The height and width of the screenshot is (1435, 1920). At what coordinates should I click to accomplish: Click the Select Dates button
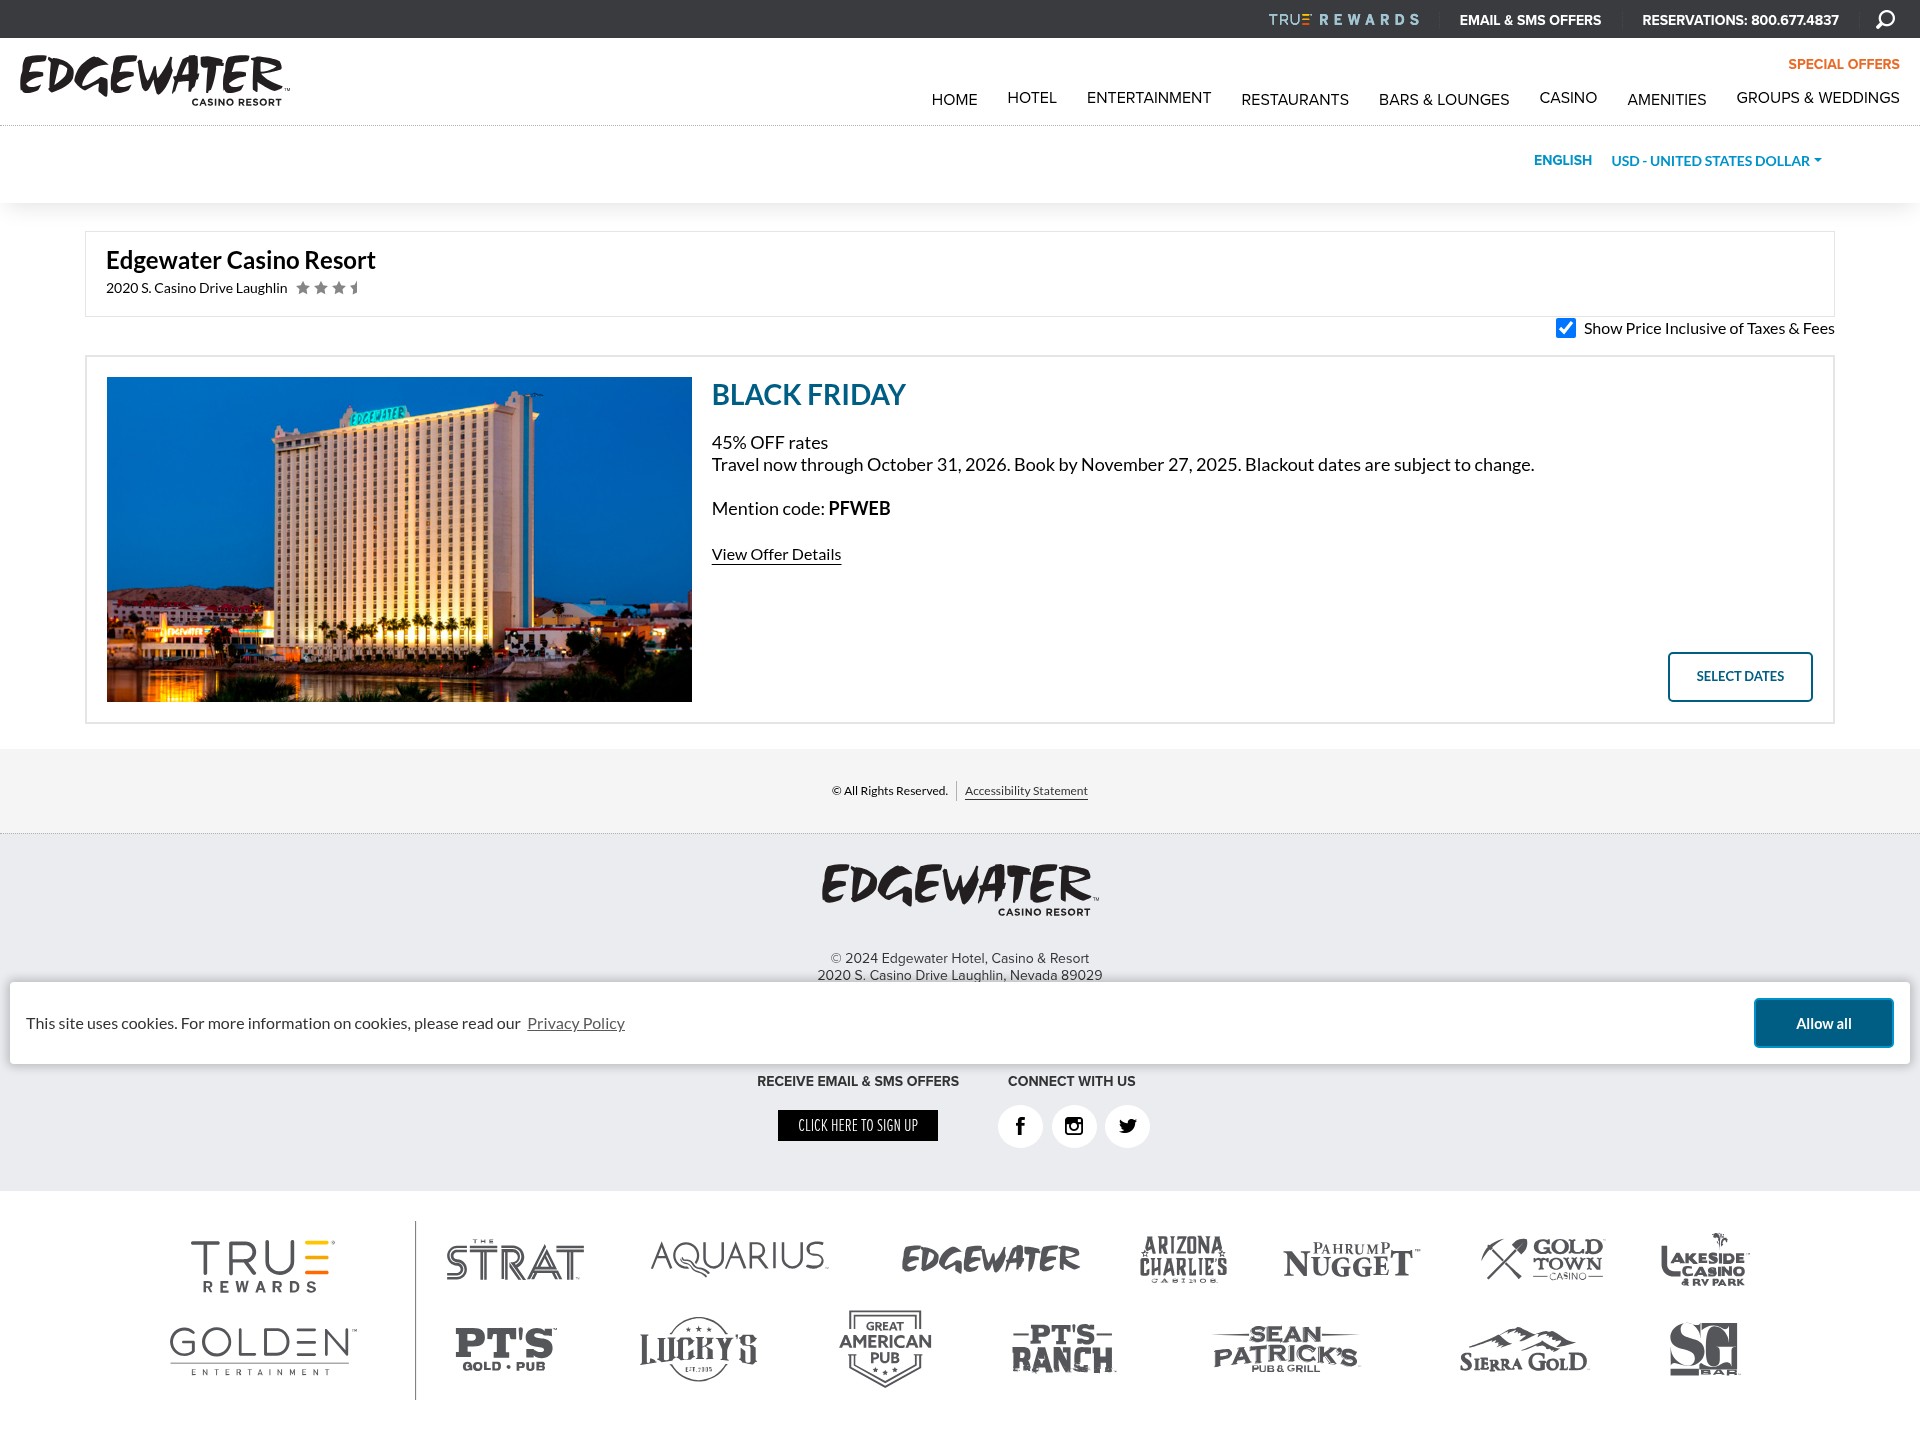coord(1740,677)
